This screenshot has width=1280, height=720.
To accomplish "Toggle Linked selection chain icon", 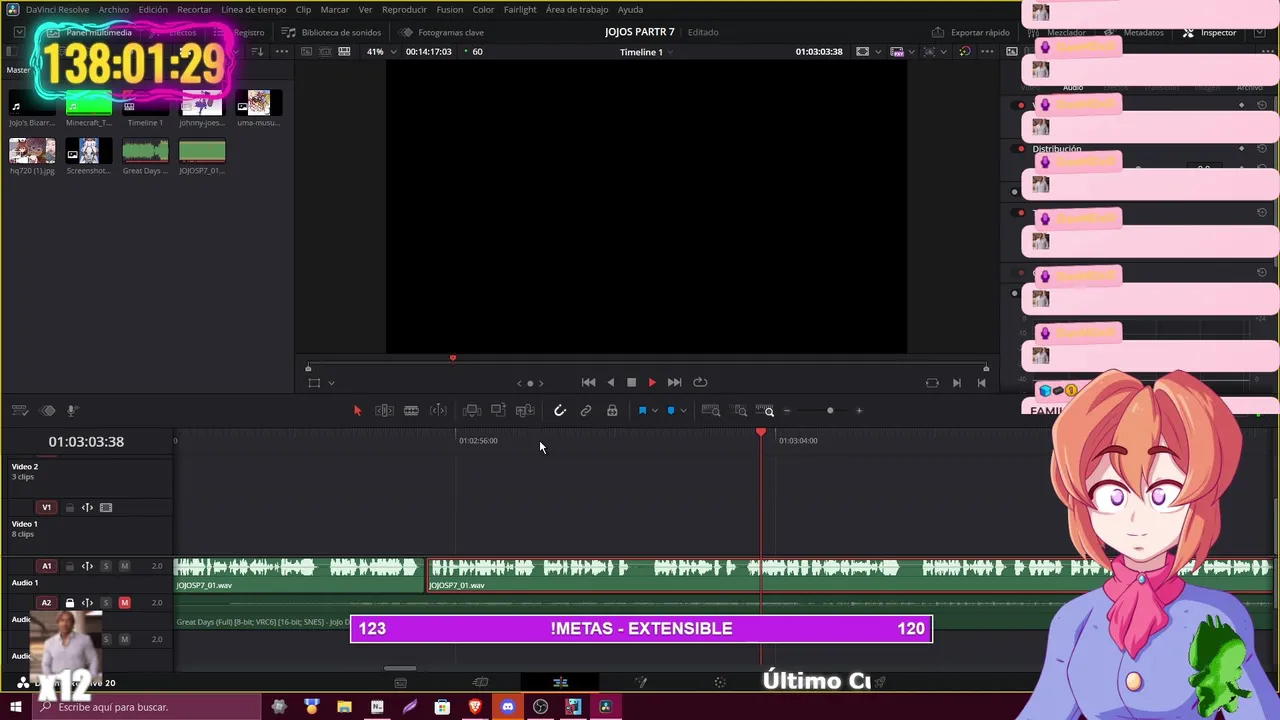I will [586, 411].
